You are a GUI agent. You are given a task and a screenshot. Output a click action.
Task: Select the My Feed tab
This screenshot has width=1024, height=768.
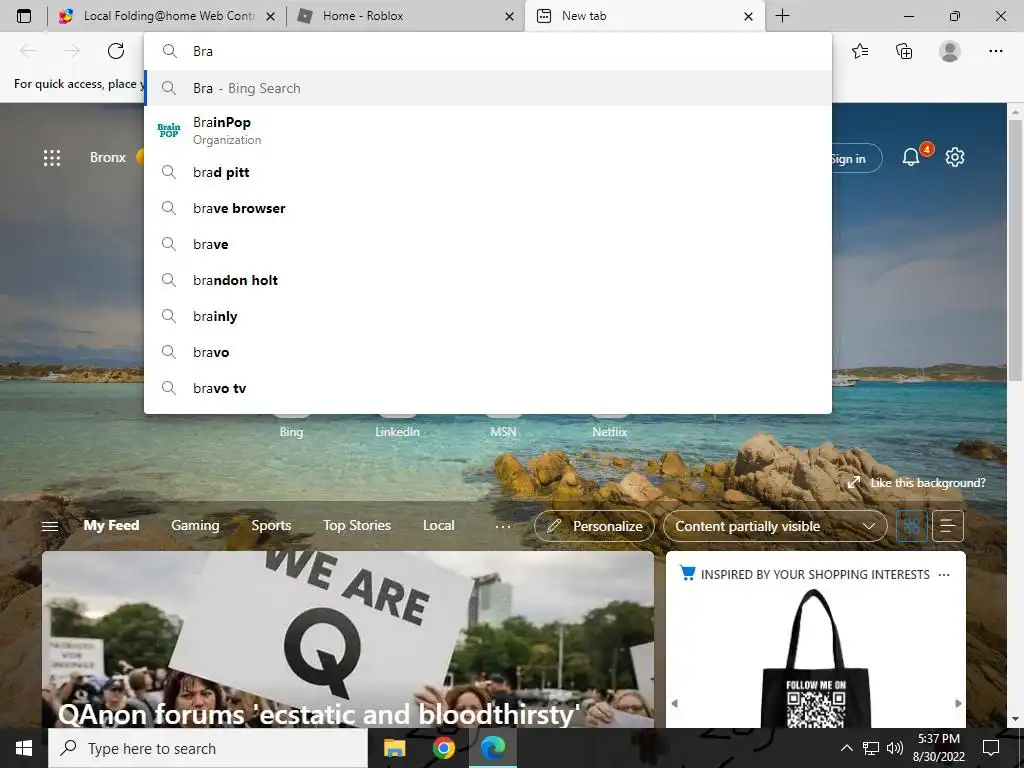111,526
